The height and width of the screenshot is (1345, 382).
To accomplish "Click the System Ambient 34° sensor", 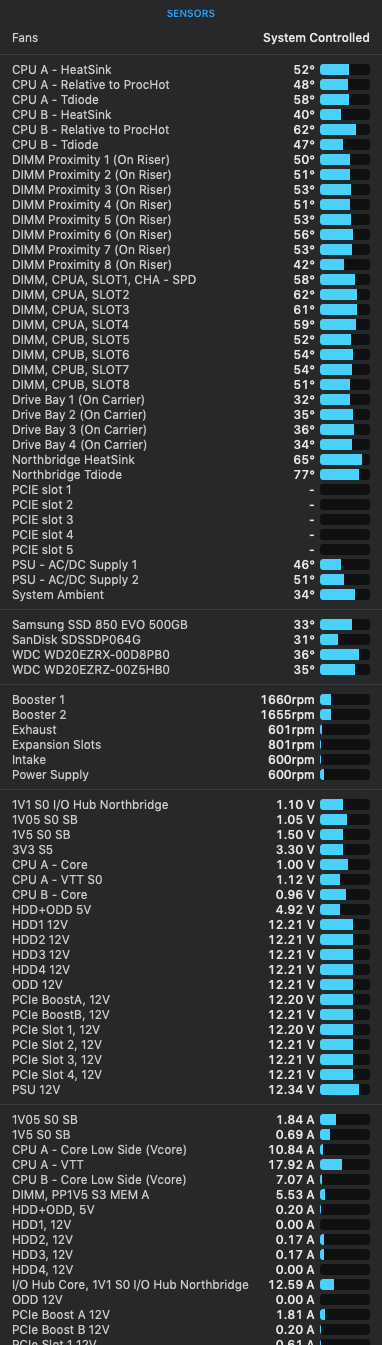I will [x=191, y=595].
